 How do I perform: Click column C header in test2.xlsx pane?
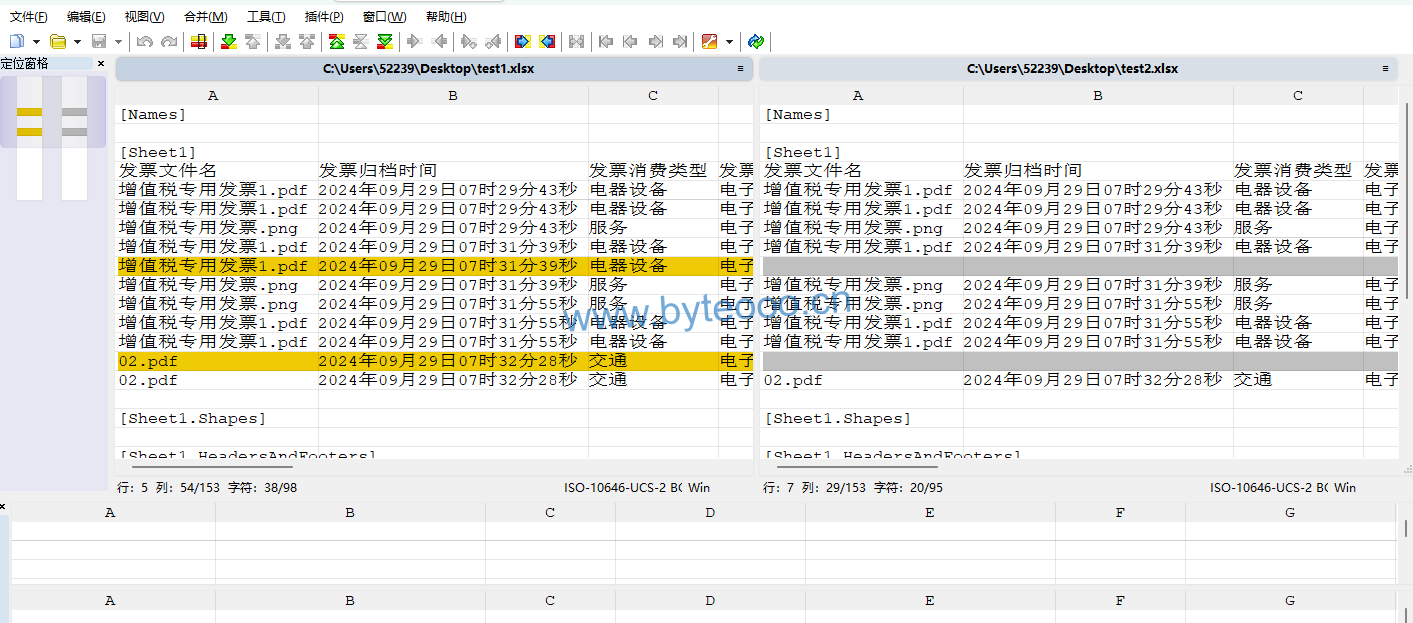[x=1298, y=96]
